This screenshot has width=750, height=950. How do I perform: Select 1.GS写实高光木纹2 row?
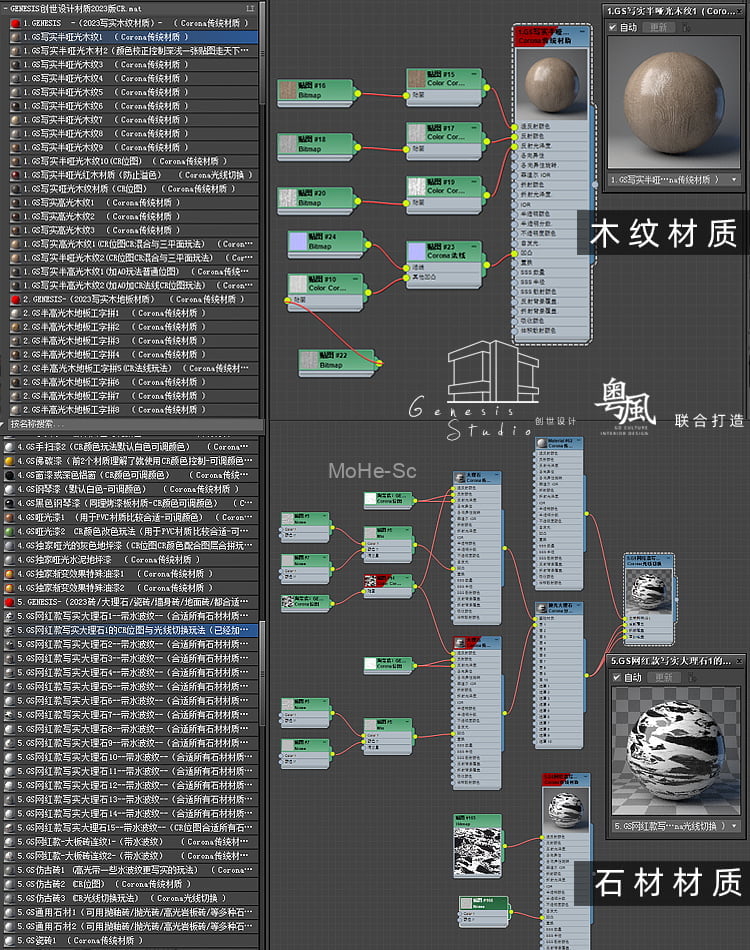pyautogui.click(x=134, y=216)
